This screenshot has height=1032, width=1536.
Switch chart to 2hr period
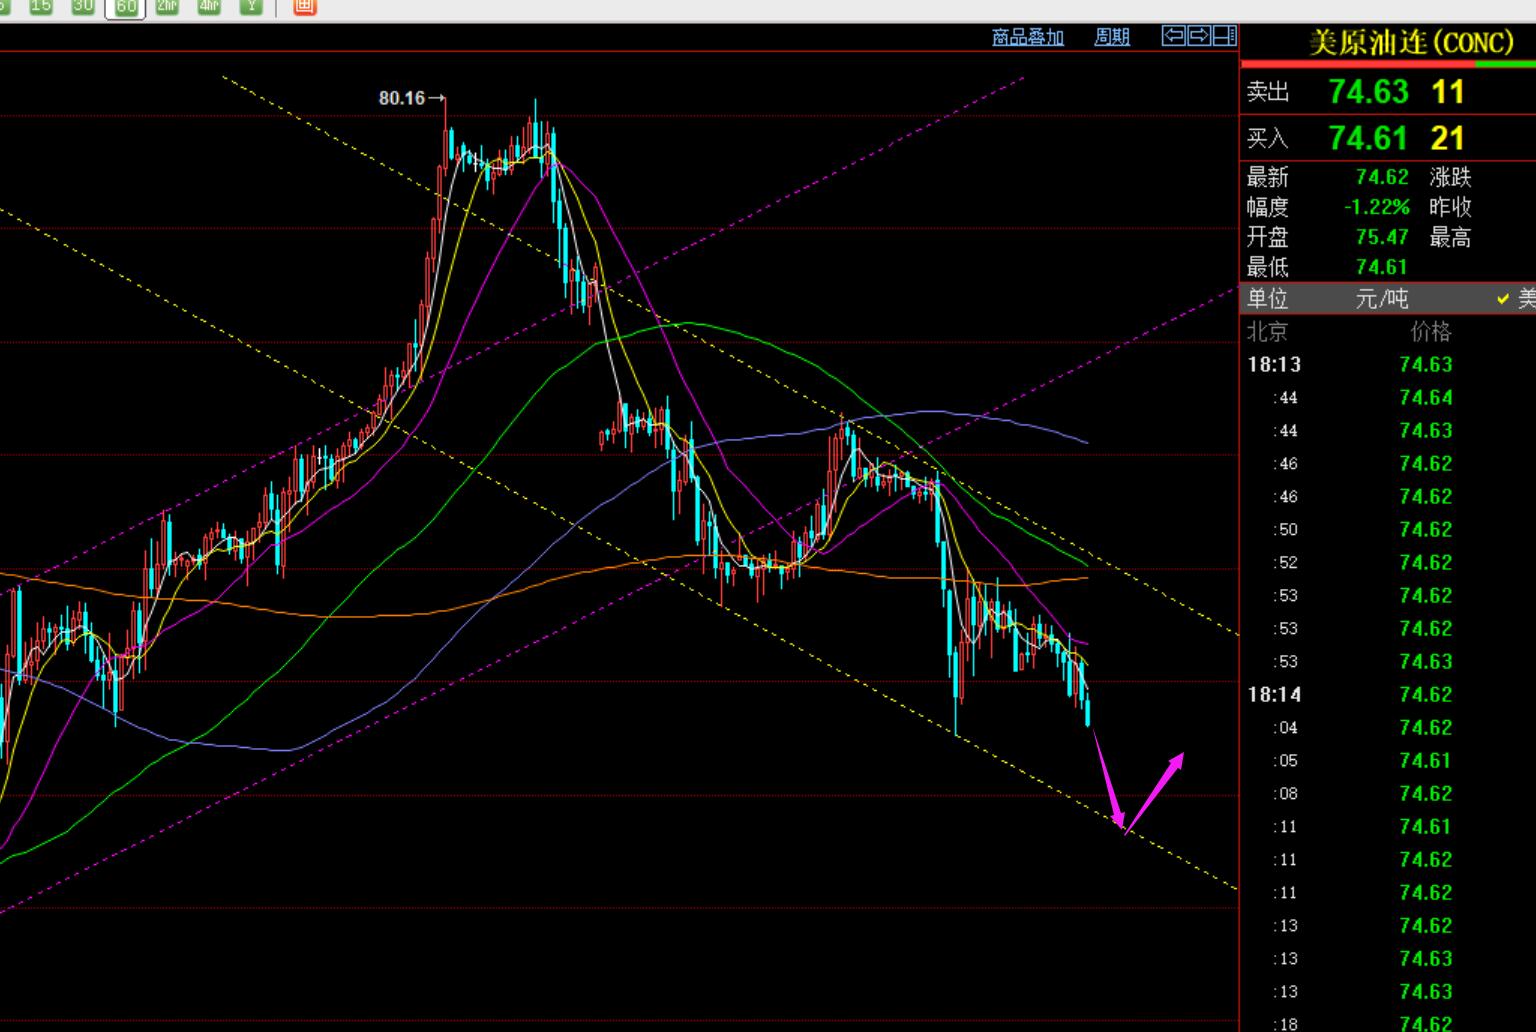(167, 6)
